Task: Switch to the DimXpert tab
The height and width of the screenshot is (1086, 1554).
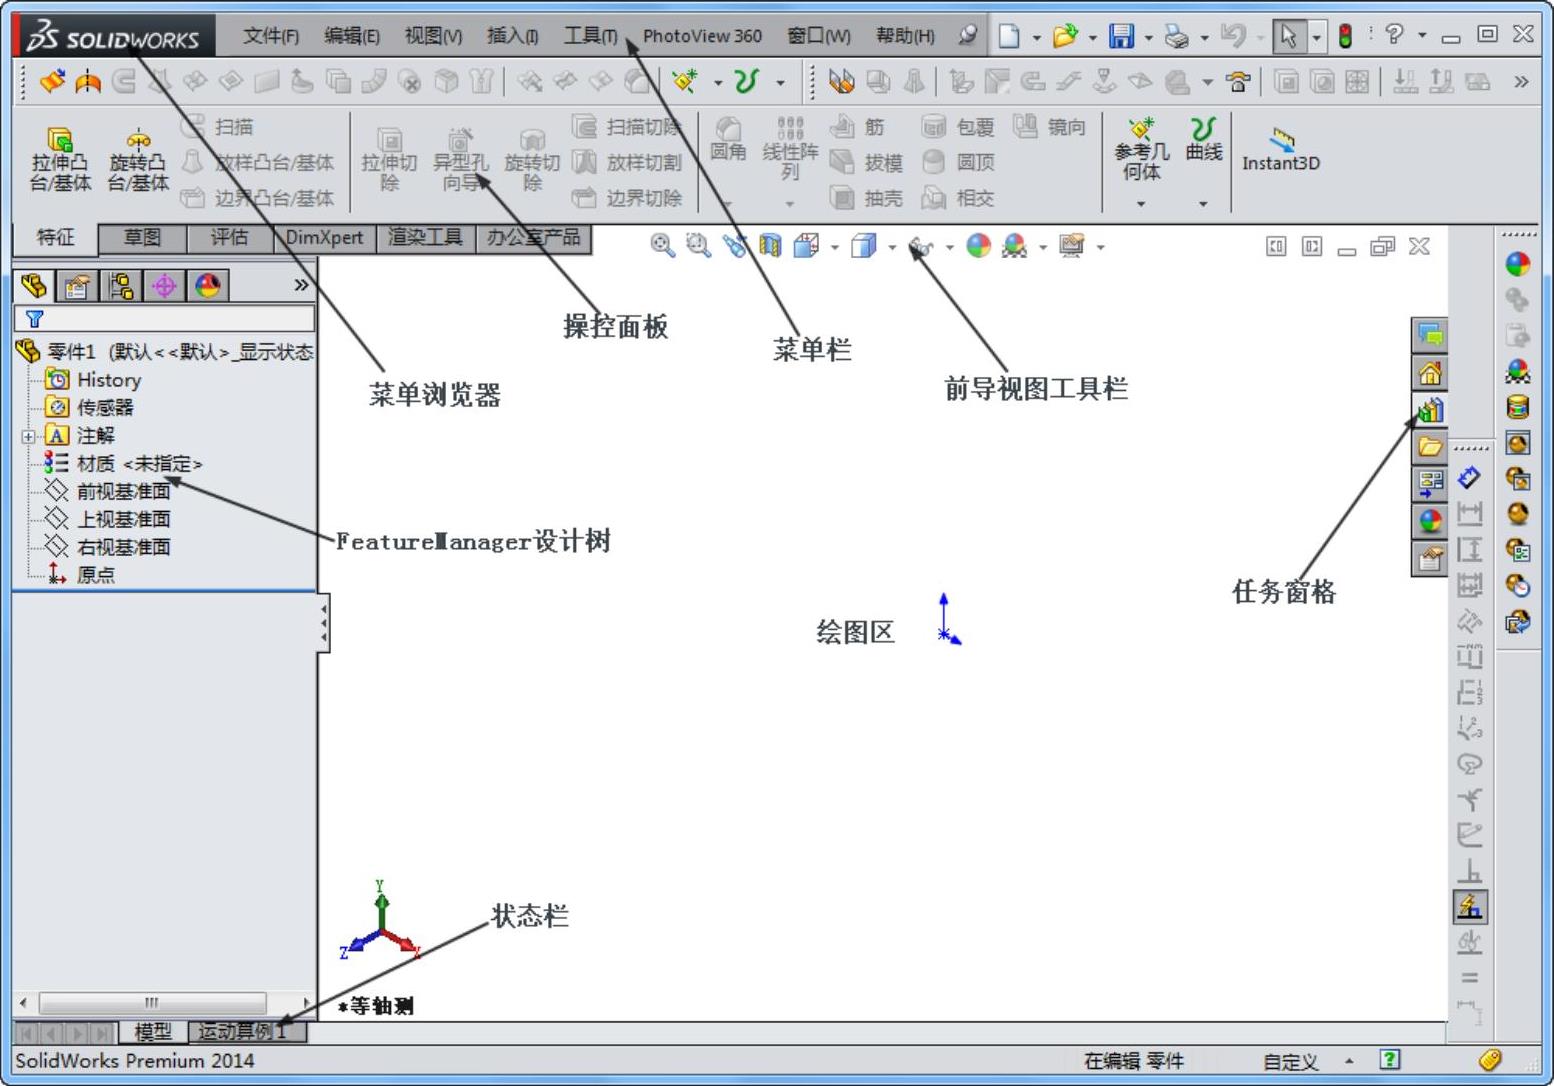Action: tap(324, 238)
